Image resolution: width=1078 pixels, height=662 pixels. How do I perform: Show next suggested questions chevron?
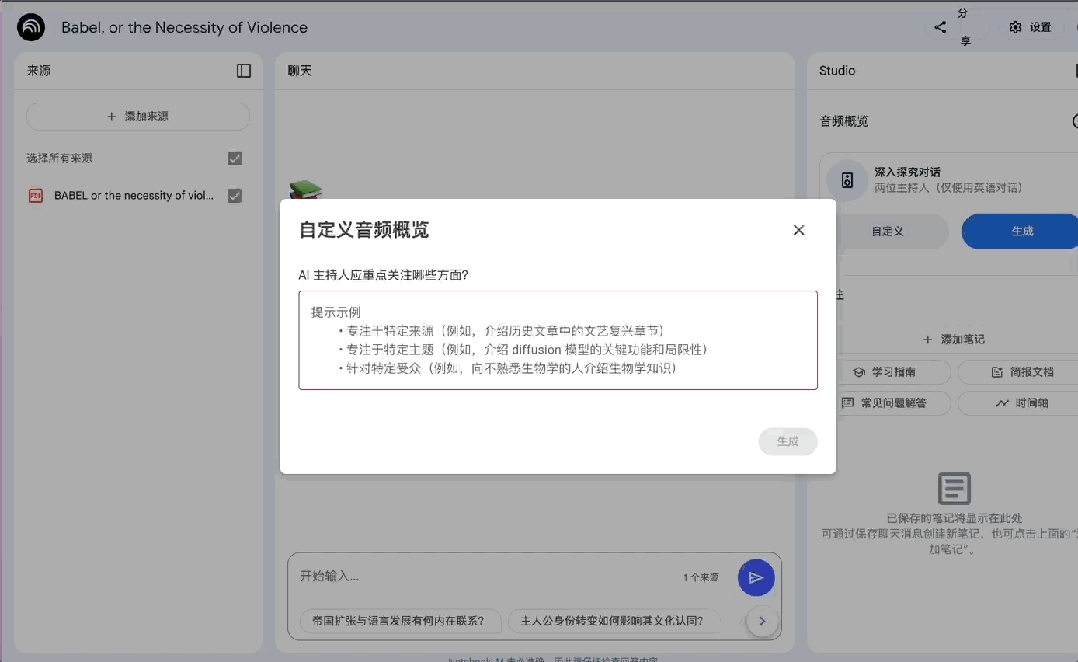(x=762, y=621)
